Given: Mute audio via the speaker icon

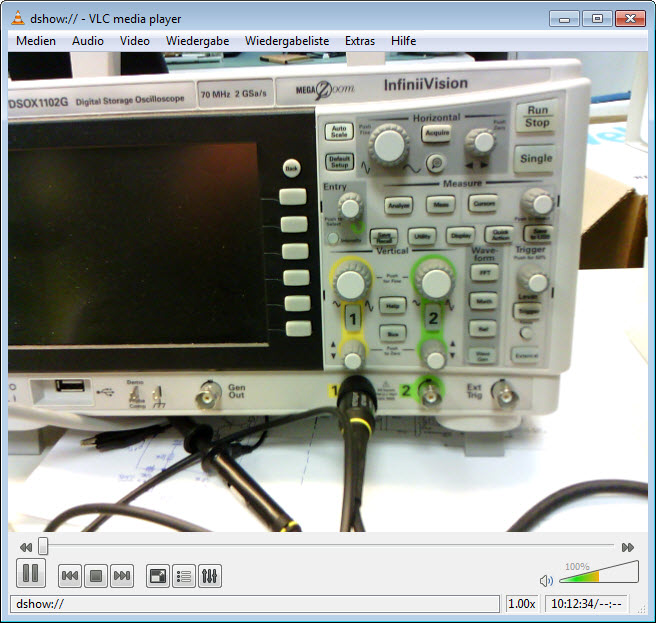Looking at the screenshot, I should click(x=546, y=581).
